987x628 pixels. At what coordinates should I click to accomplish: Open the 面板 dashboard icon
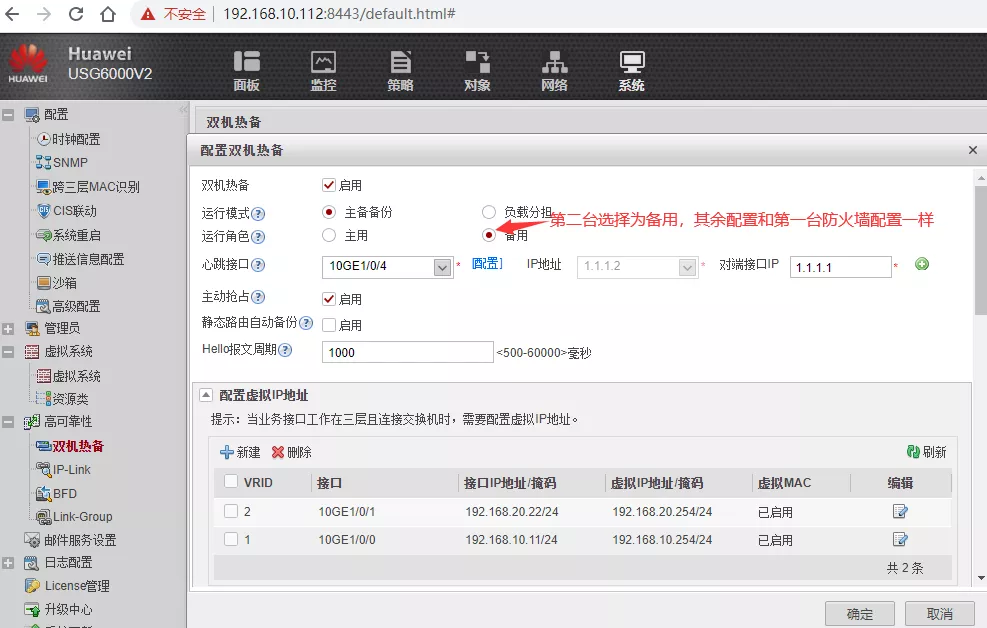point(246,69)
